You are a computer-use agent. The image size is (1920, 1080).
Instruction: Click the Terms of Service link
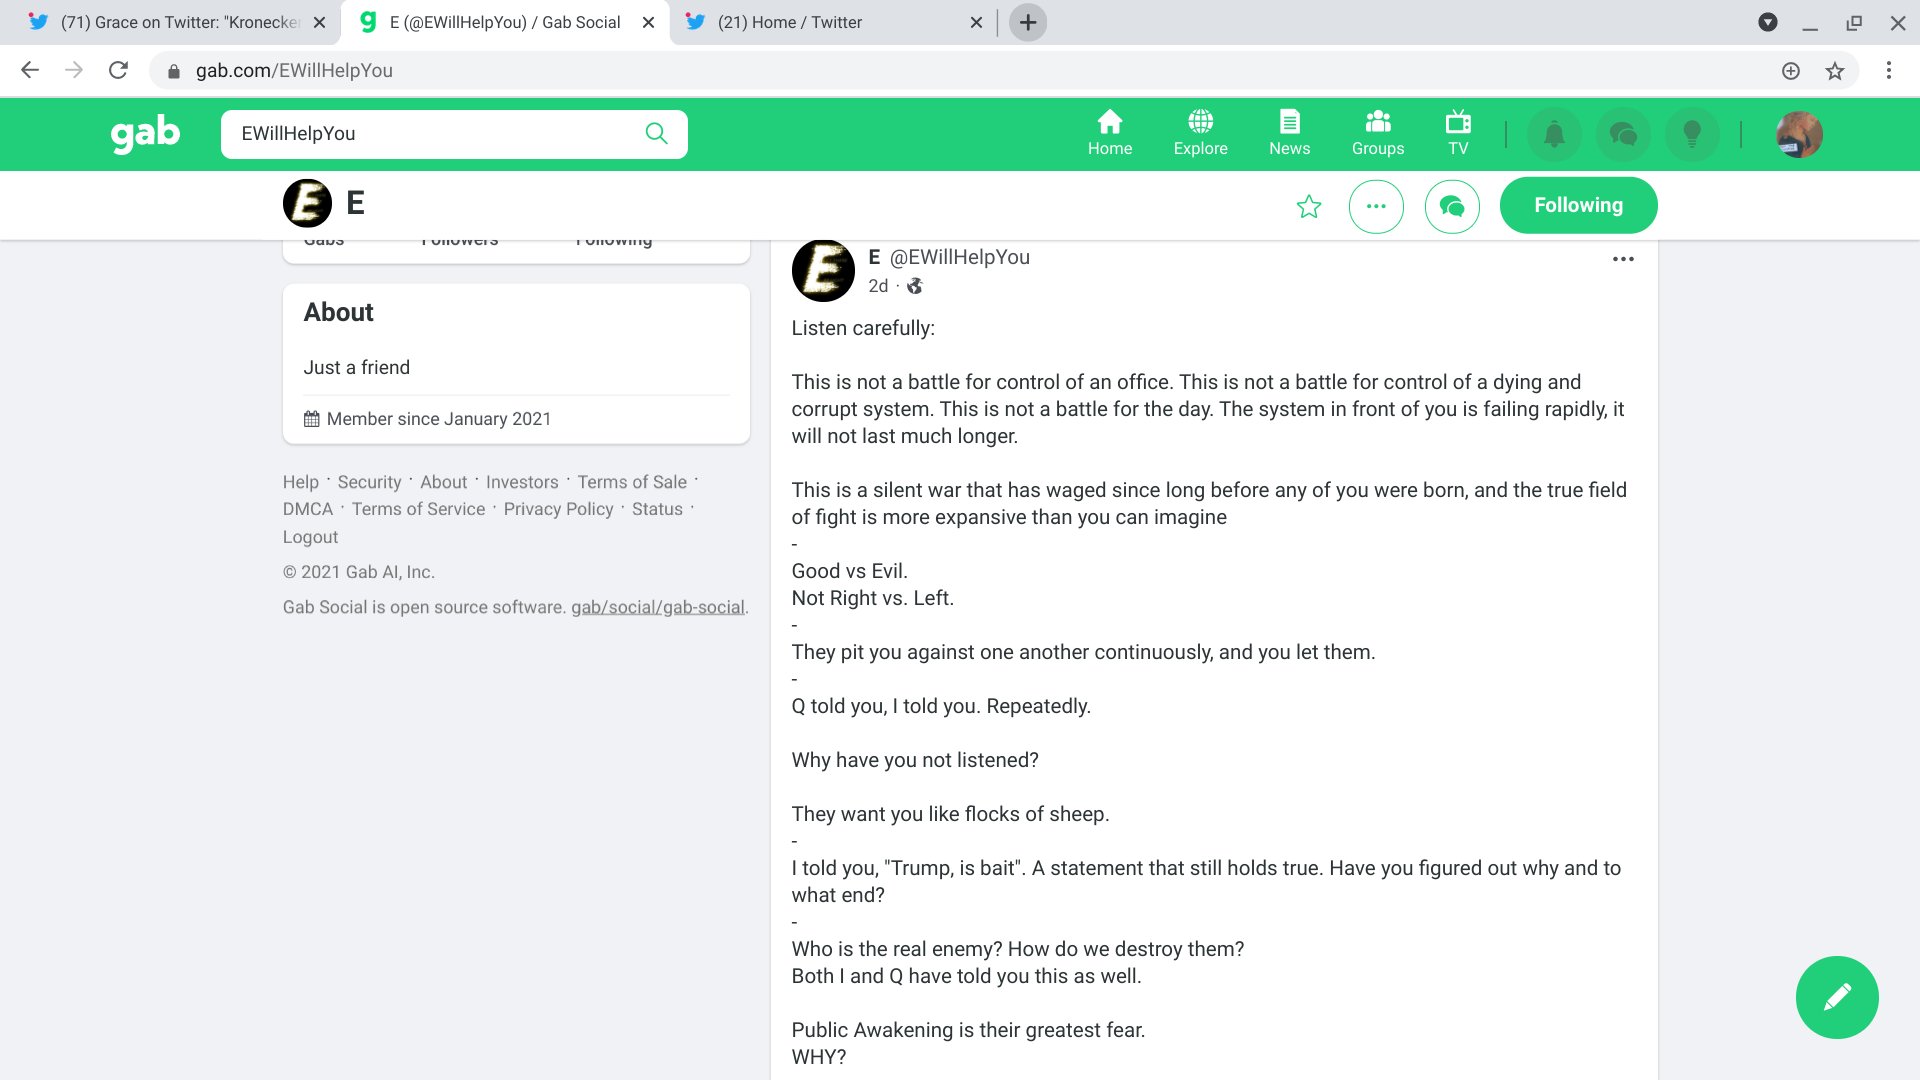[x=418, y=509]
